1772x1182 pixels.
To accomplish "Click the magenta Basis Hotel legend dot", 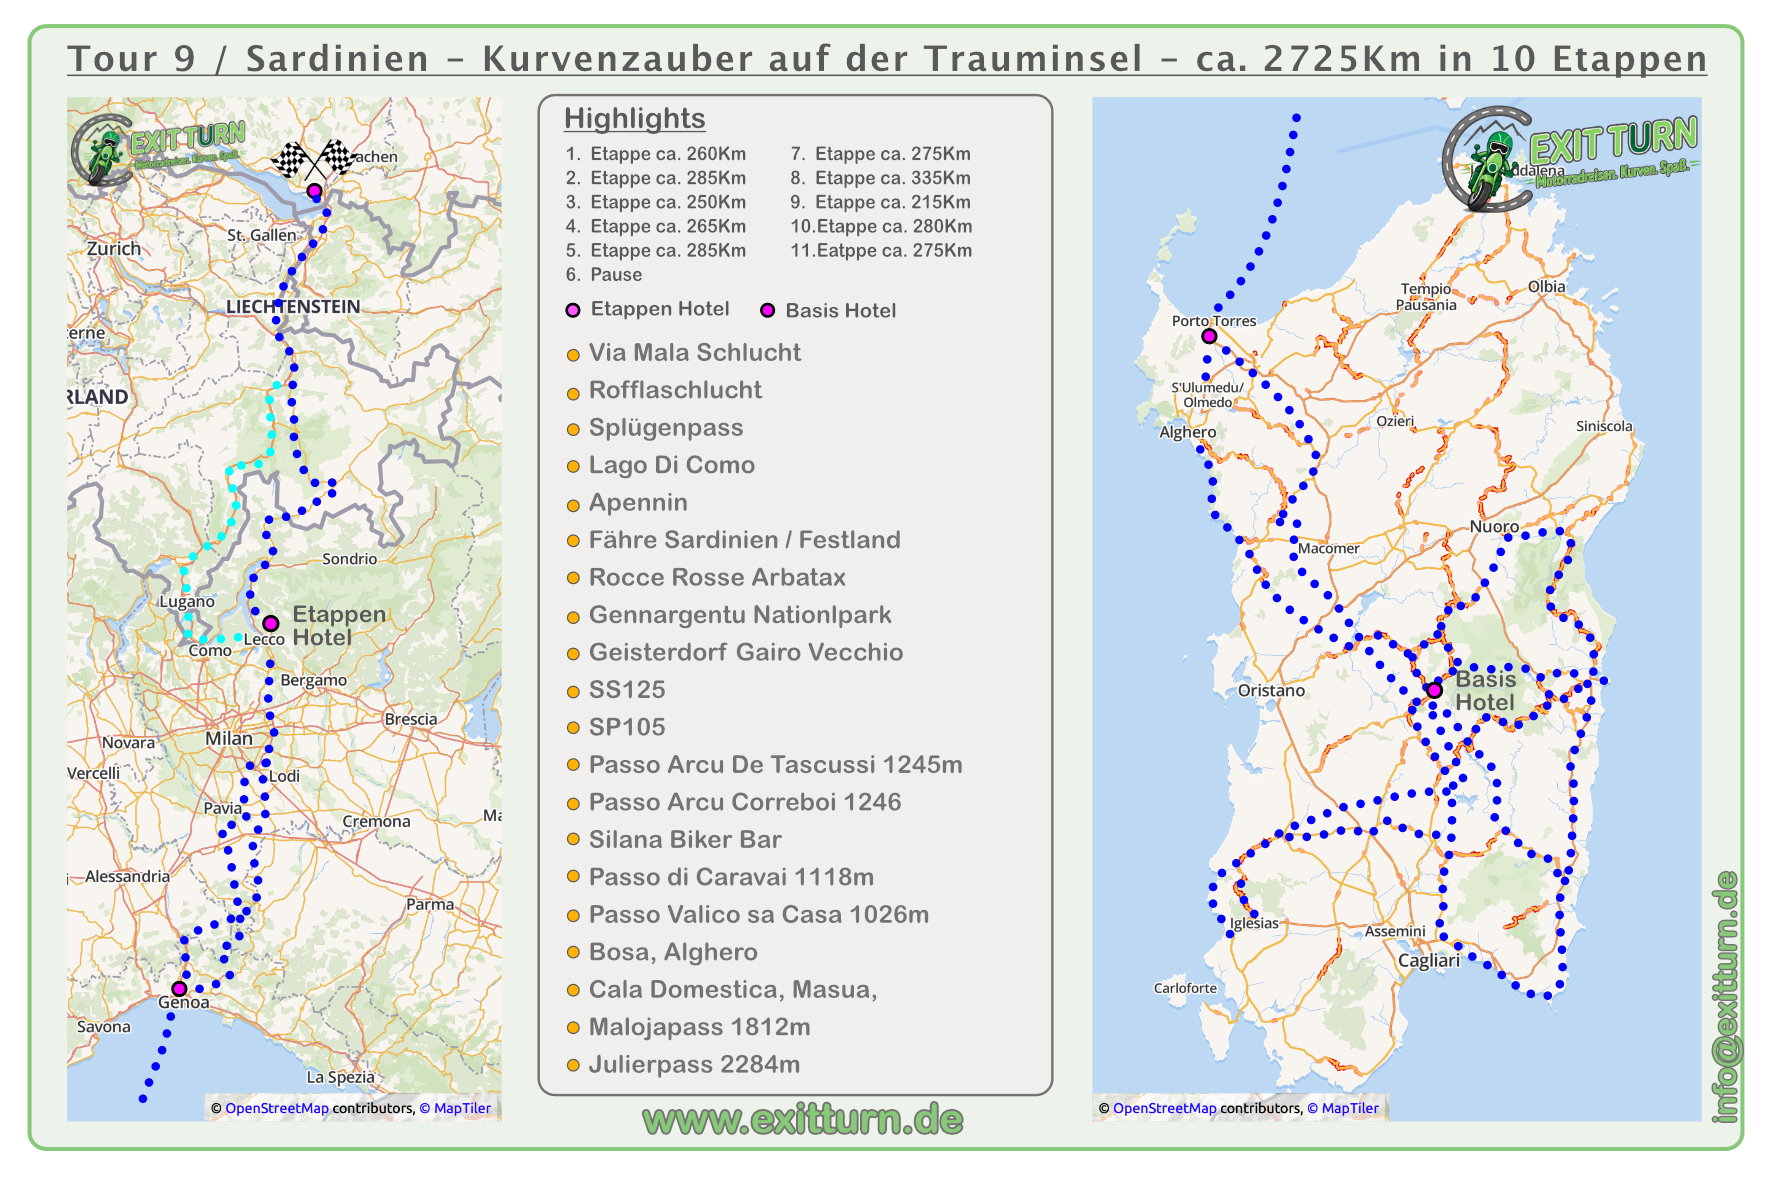I will pyautogui.click(x=768, y=310).
